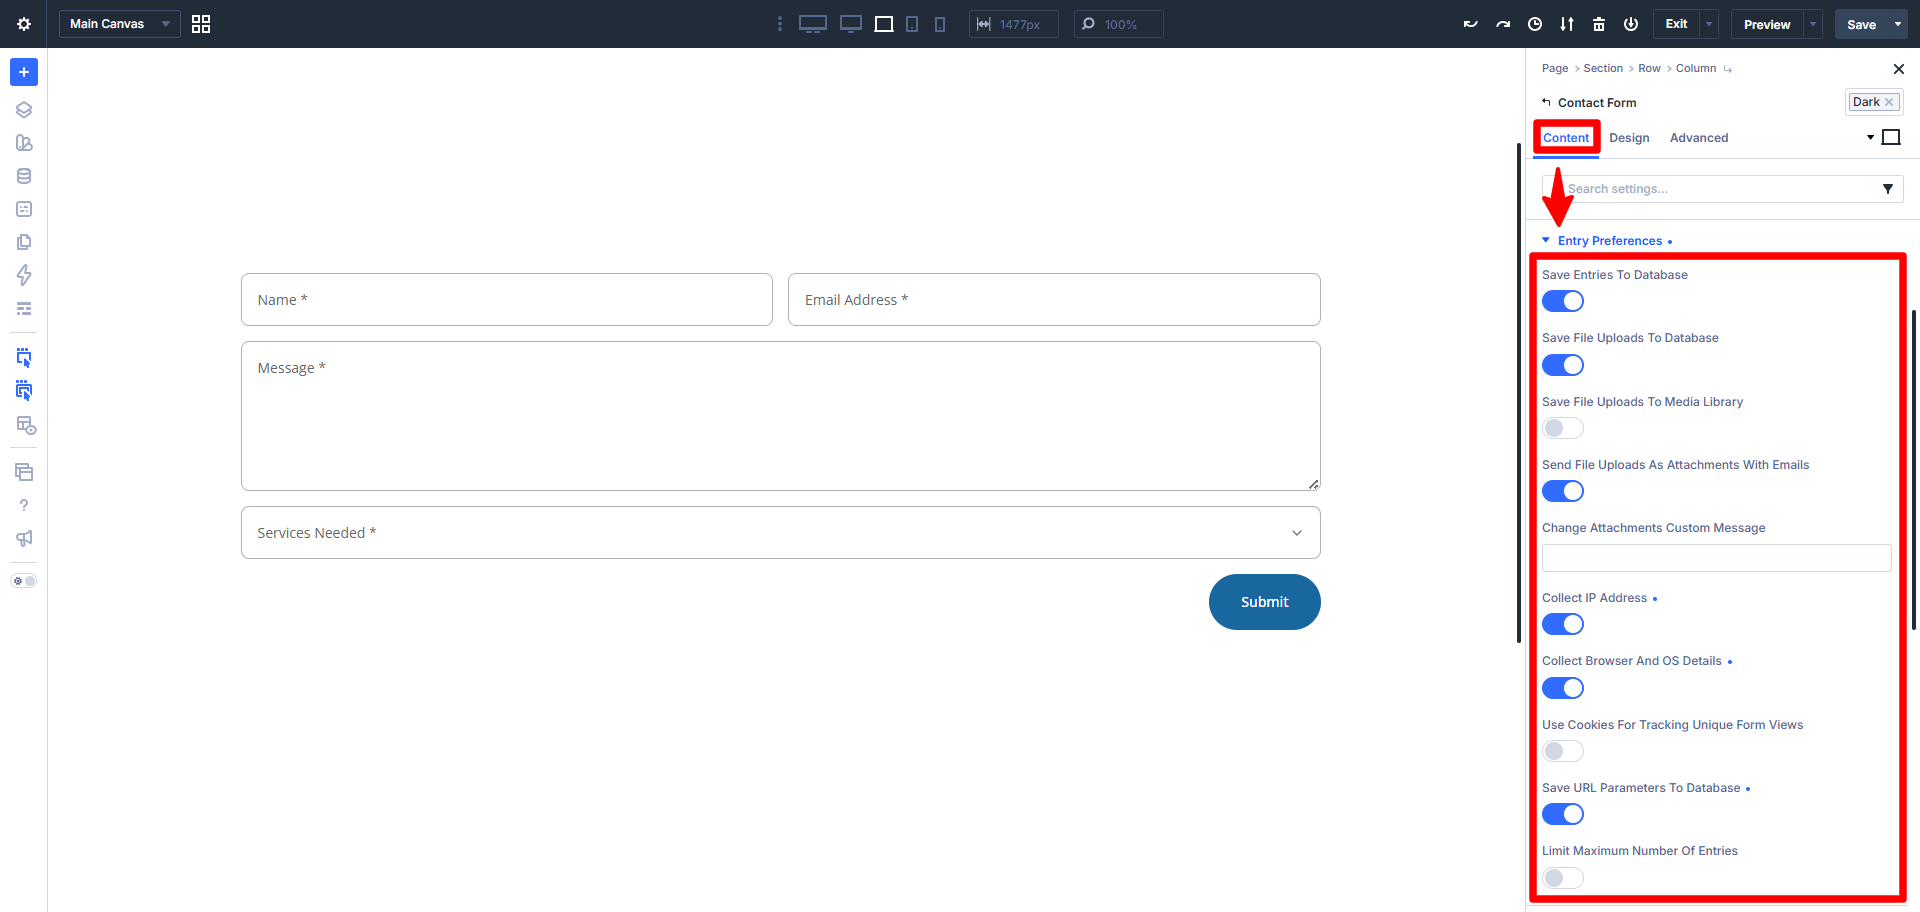Open the Save button dropdown arrow
This screenshot has height=912, width=1920.
click(x=1898, y=24)
